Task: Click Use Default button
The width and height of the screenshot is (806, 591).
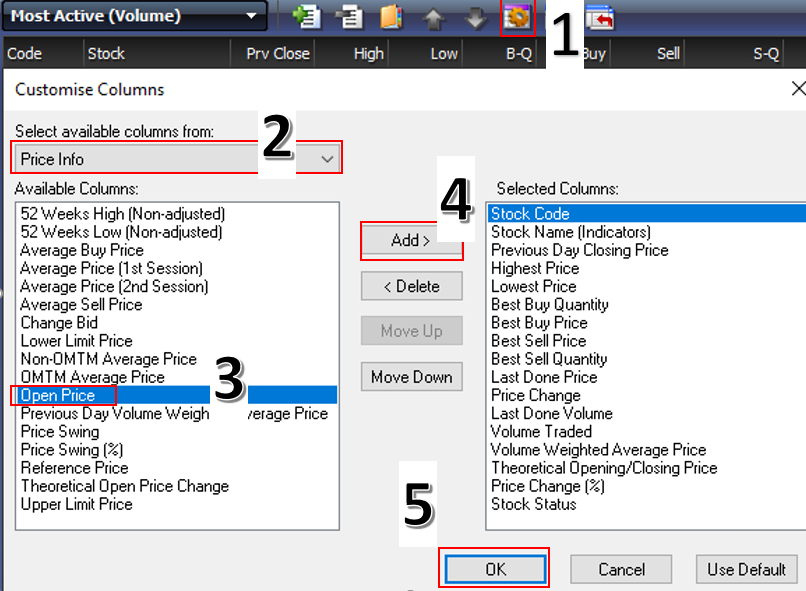Action: (746, 569)
